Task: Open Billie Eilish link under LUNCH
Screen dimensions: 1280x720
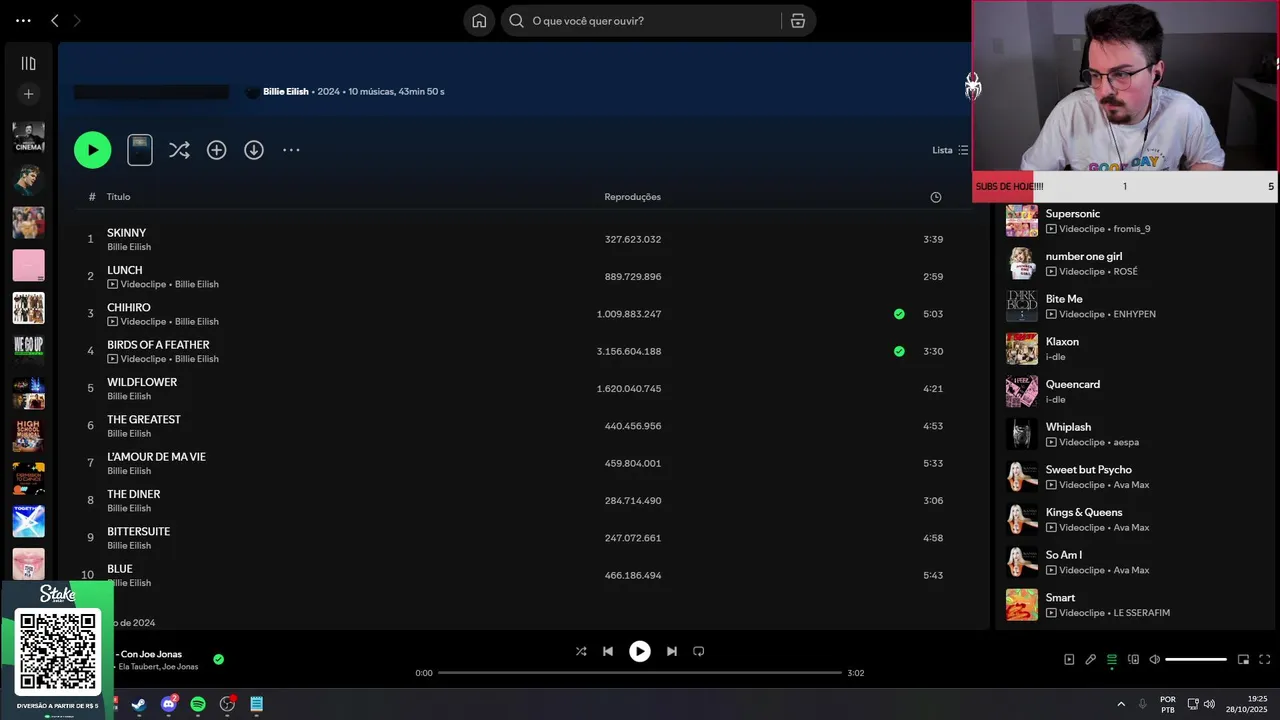Action: point(197,284)
